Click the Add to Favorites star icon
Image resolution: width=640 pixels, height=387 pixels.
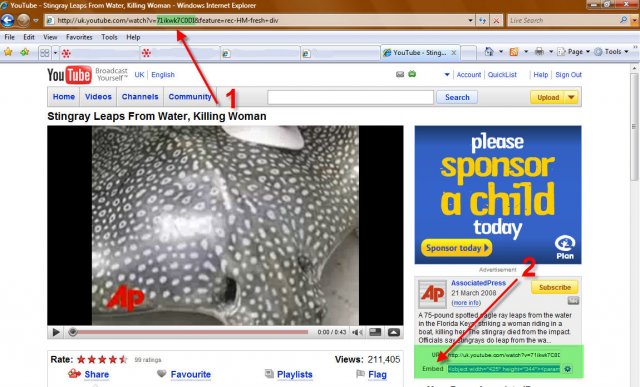pos(25,52)
